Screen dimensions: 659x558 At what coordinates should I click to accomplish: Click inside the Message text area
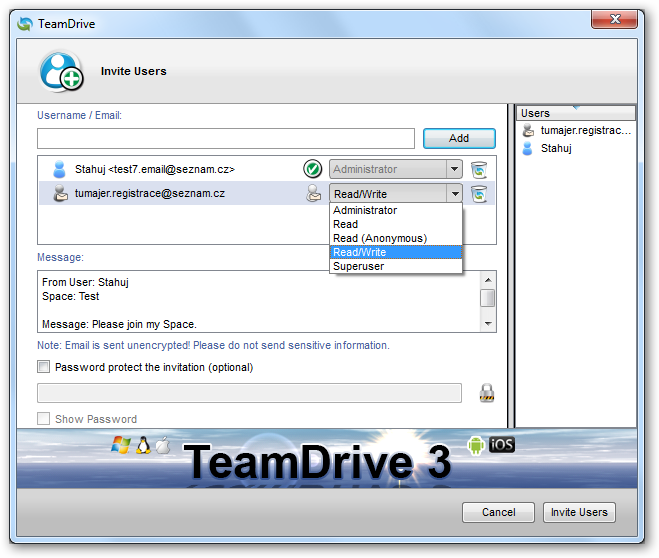coord(259,302)
